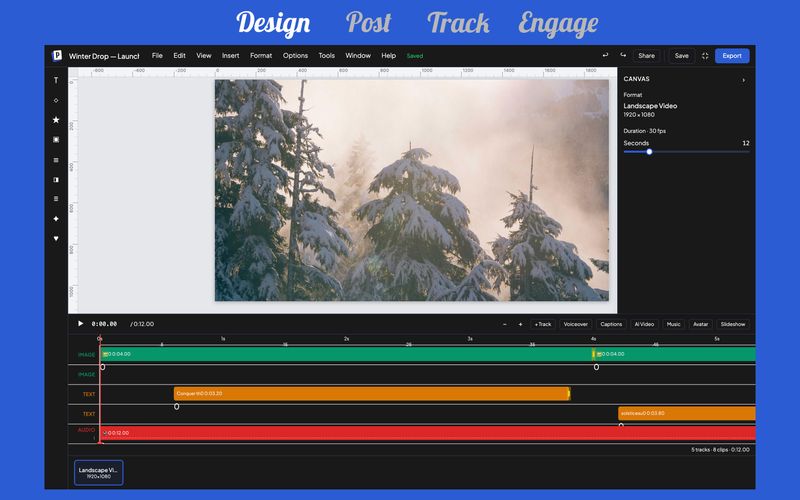The height and width of the screenshot is (500, 800).
Task: Click the AI Video button
Action: (x=644, y=324)
